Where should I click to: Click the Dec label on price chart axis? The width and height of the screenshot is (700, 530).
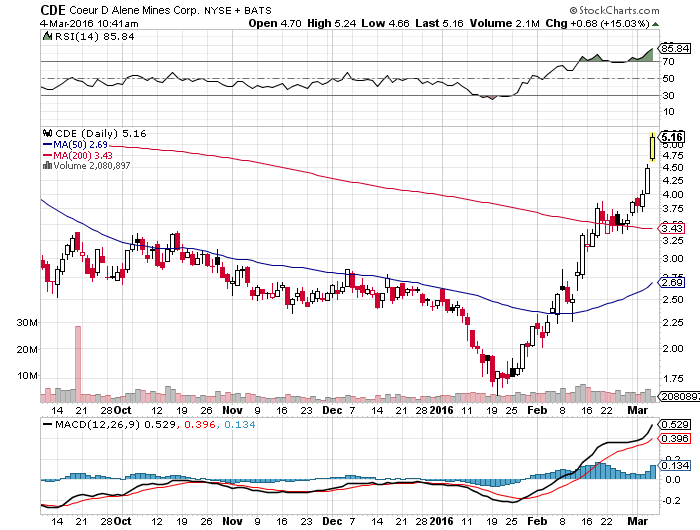332,410
